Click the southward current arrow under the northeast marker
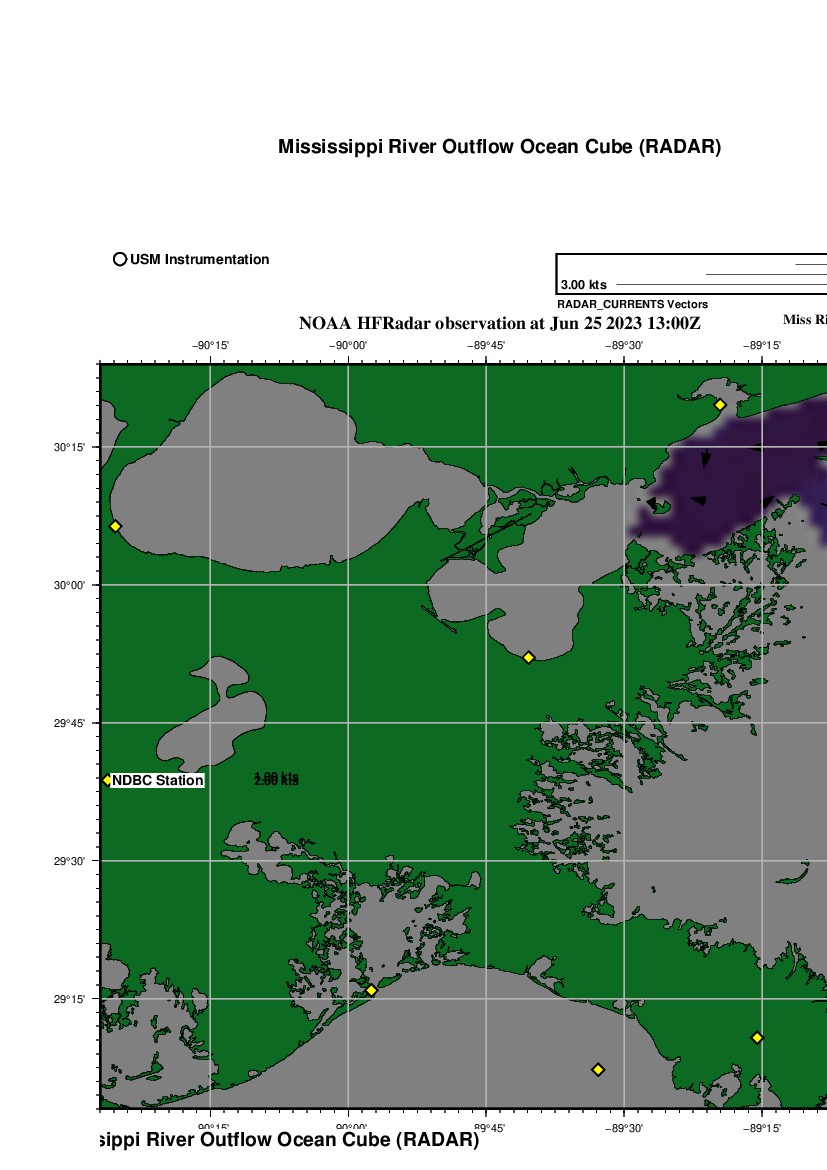 tap(706, 458)
